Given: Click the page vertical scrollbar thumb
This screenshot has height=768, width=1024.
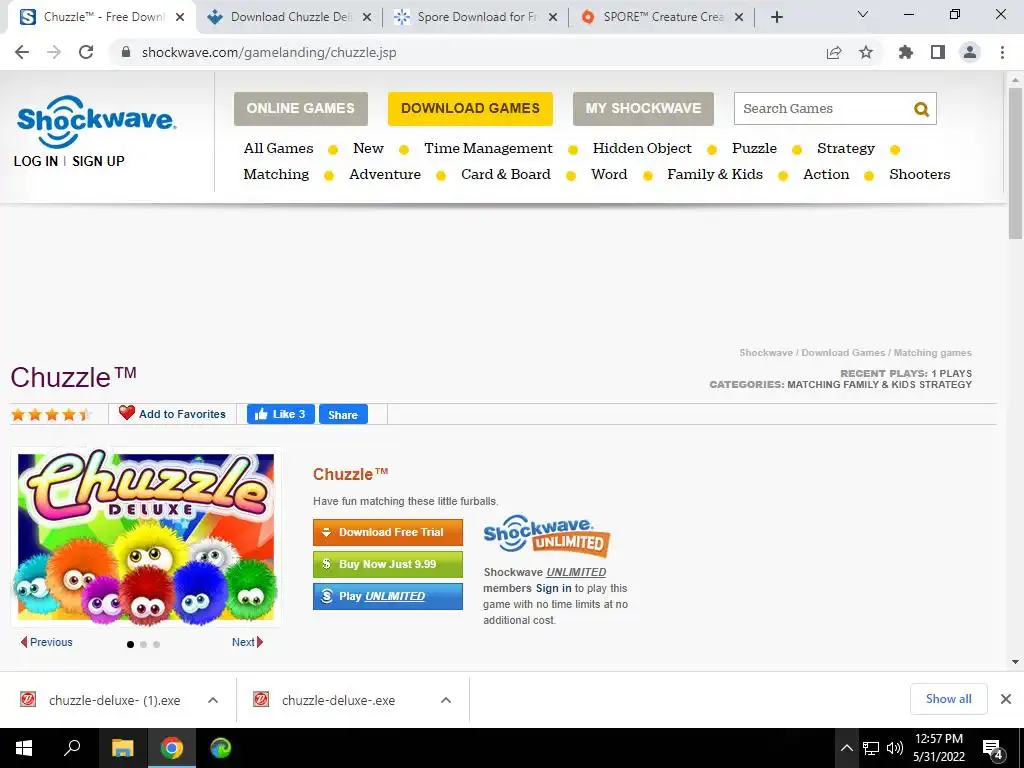Looking at the screenshot, I should coord(1016,163).
